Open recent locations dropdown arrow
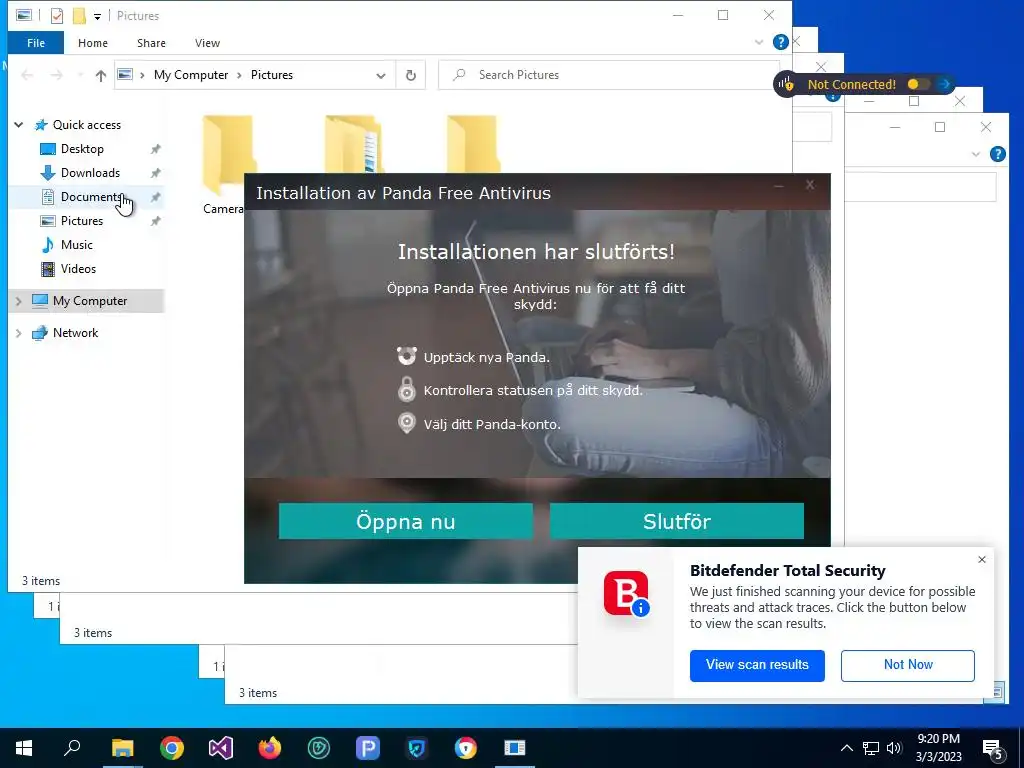Screen dimensions: 1024x768 (80, 75)
